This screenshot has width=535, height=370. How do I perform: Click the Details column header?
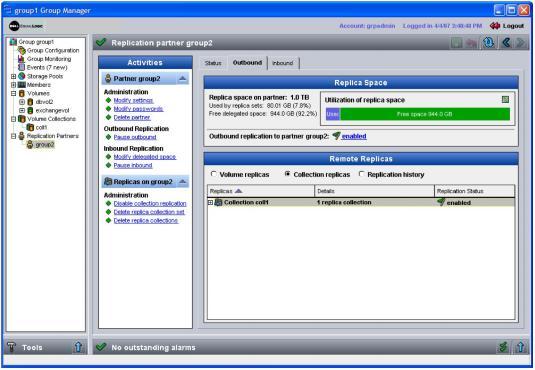[374, 191]
